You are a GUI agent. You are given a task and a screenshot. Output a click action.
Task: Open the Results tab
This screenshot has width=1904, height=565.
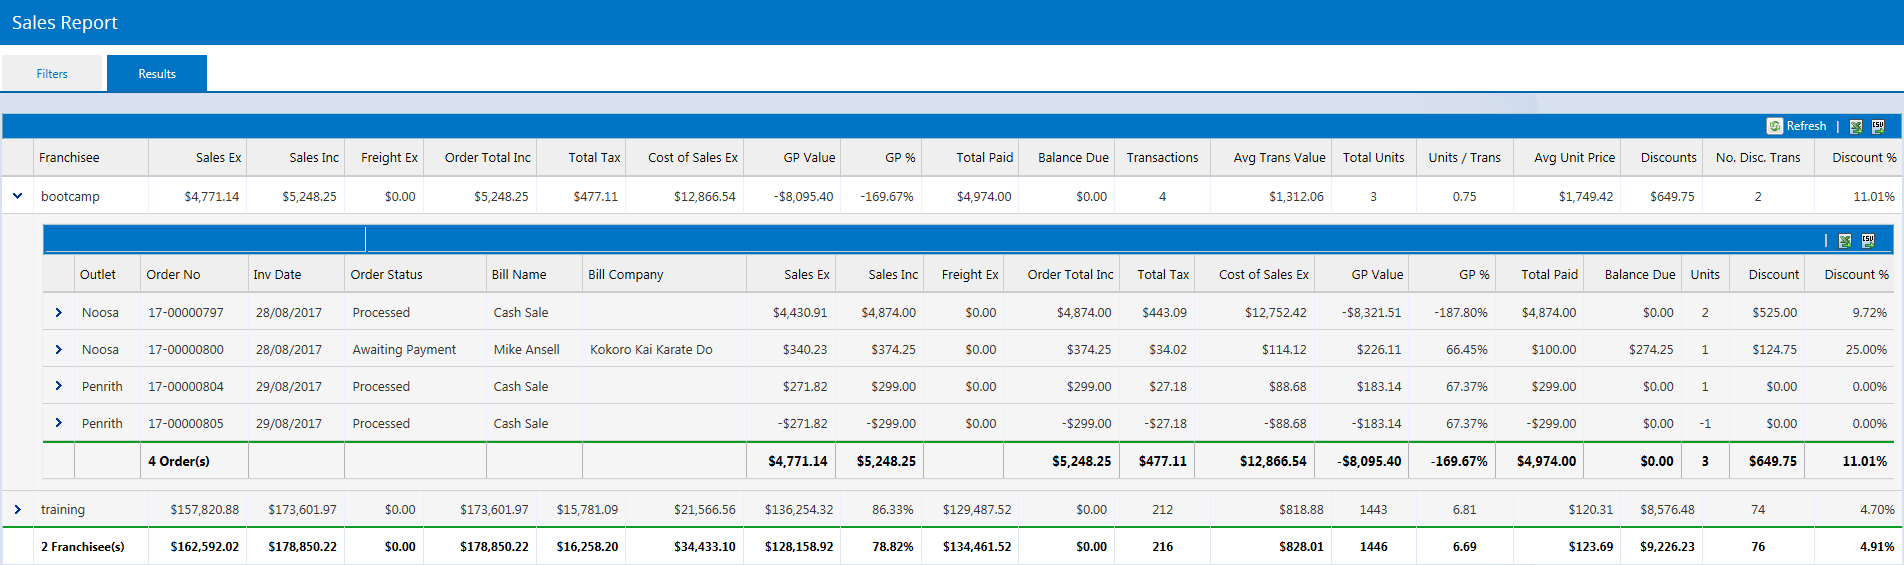click(157, 74)
